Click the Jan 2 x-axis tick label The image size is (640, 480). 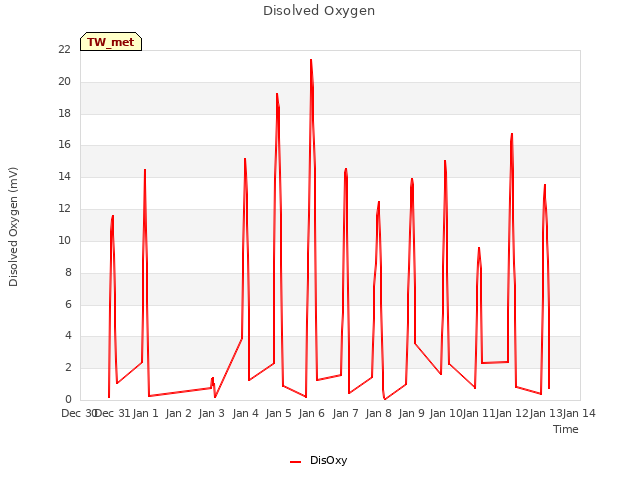click(178, 413)
